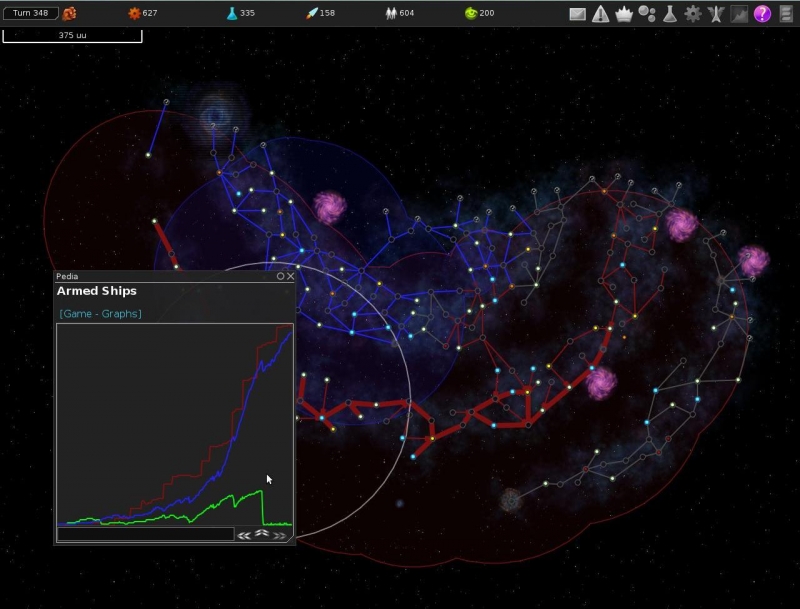The image size is (800, 609).
Task: Click the detection value 200
Action: (487, 13)
